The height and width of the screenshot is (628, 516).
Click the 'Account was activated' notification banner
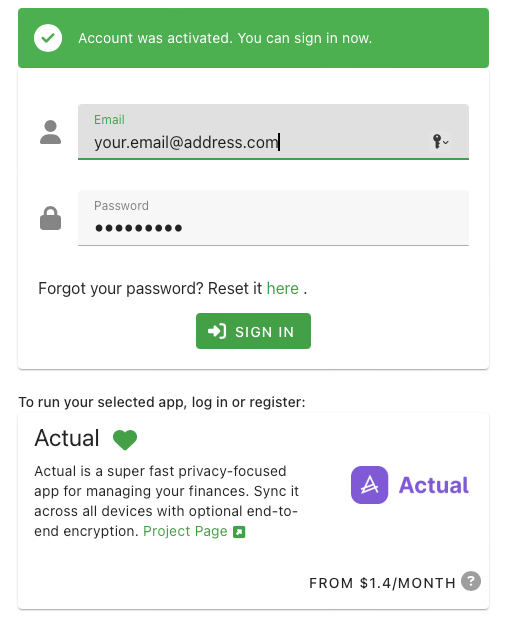253,38
